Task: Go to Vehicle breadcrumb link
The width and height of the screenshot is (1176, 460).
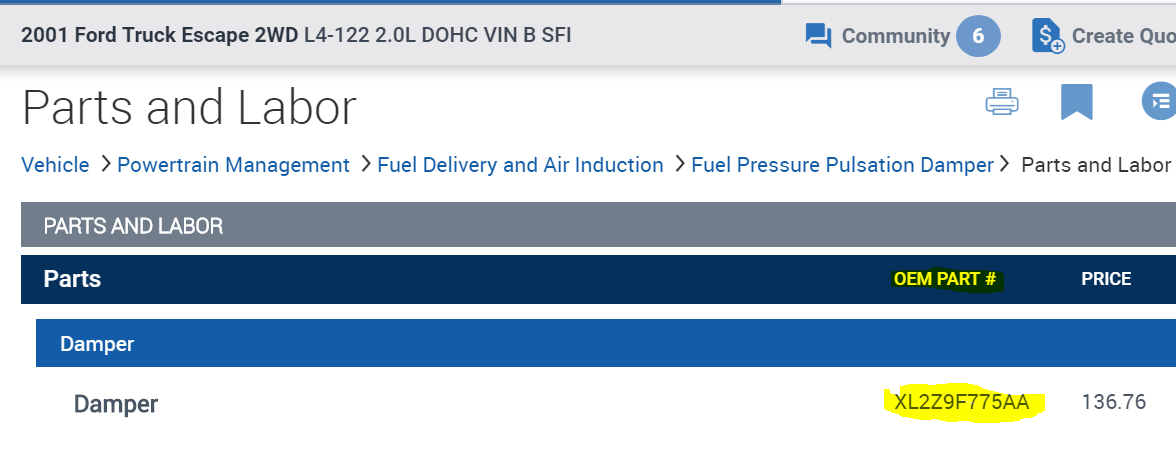Action: (55, 165)
